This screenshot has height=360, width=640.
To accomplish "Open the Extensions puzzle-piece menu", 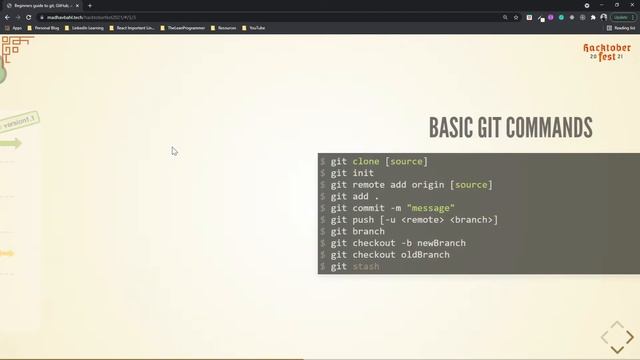I will (593, 18).
